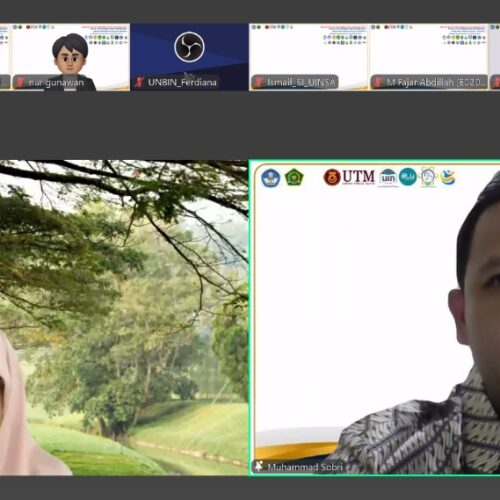500x500 pixels.
Task: Select Muhammad Sobri's active speaker video
Action: point(374,318)
